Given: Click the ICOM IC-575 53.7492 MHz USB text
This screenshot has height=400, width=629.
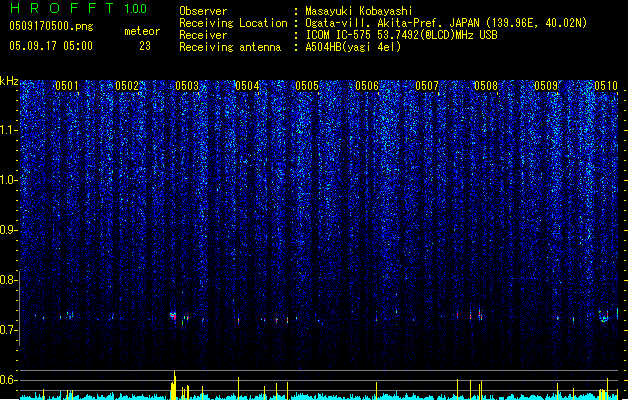Looking at the screenshot, I should point(402,35).
